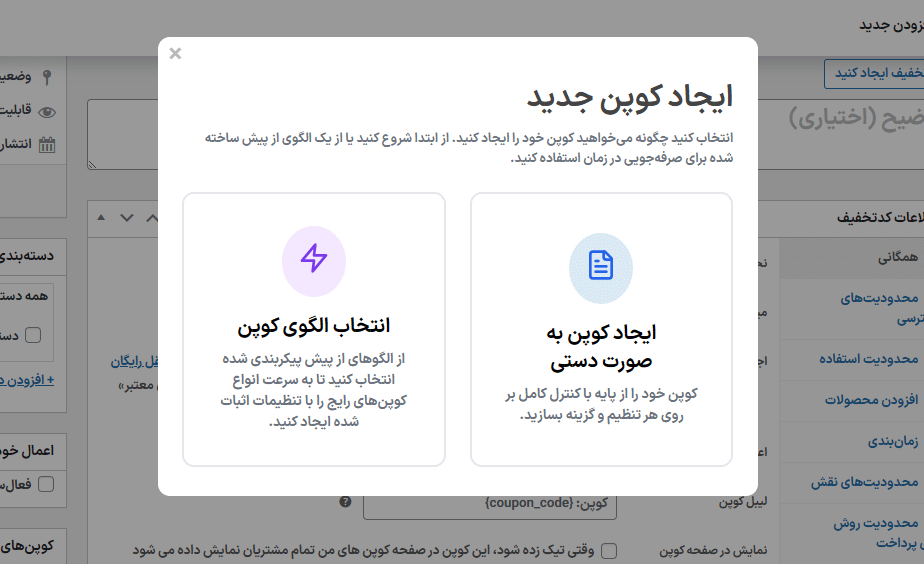Tick the category checkbox under 'همه دسته'
Screen dimensions: 924x564
[x=33, y=335]
